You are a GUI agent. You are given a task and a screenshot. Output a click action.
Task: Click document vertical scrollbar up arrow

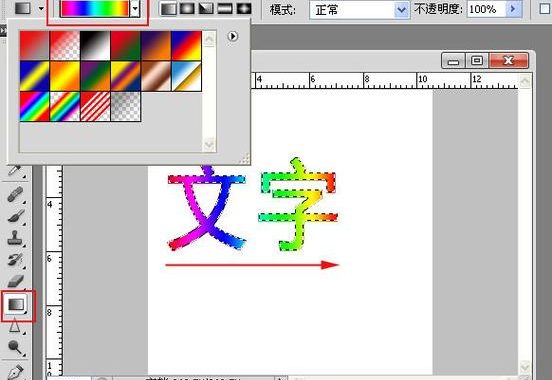(525, 81)
